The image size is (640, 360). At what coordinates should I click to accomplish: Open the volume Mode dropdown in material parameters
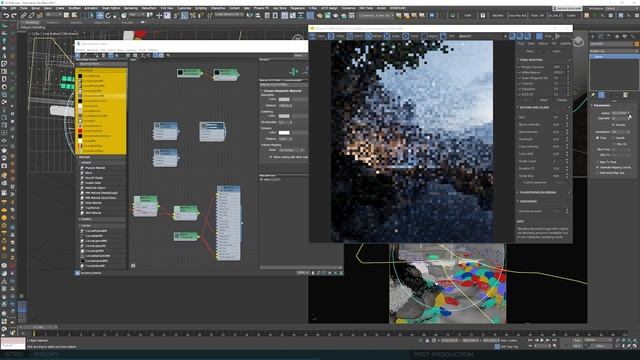(291, 150)
